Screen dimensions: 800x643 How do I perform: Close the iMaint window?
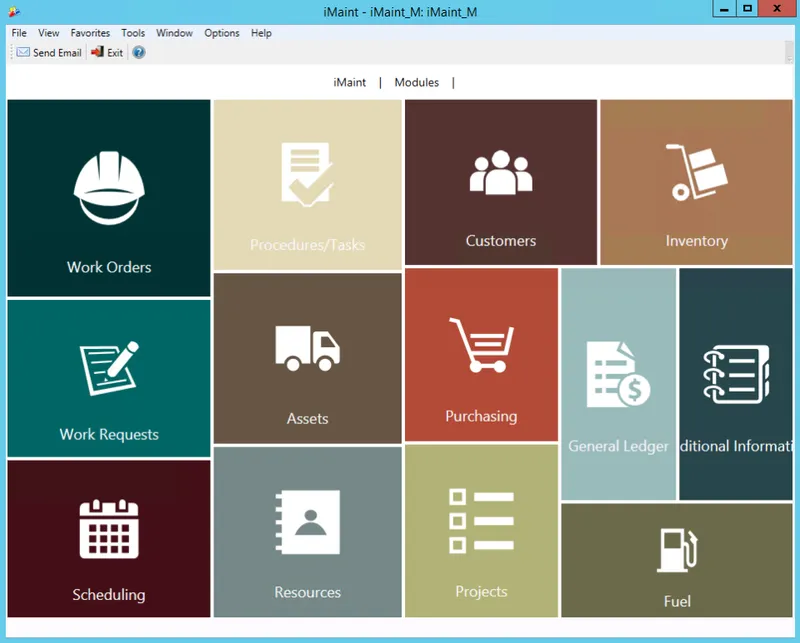(x=777, y=9)
